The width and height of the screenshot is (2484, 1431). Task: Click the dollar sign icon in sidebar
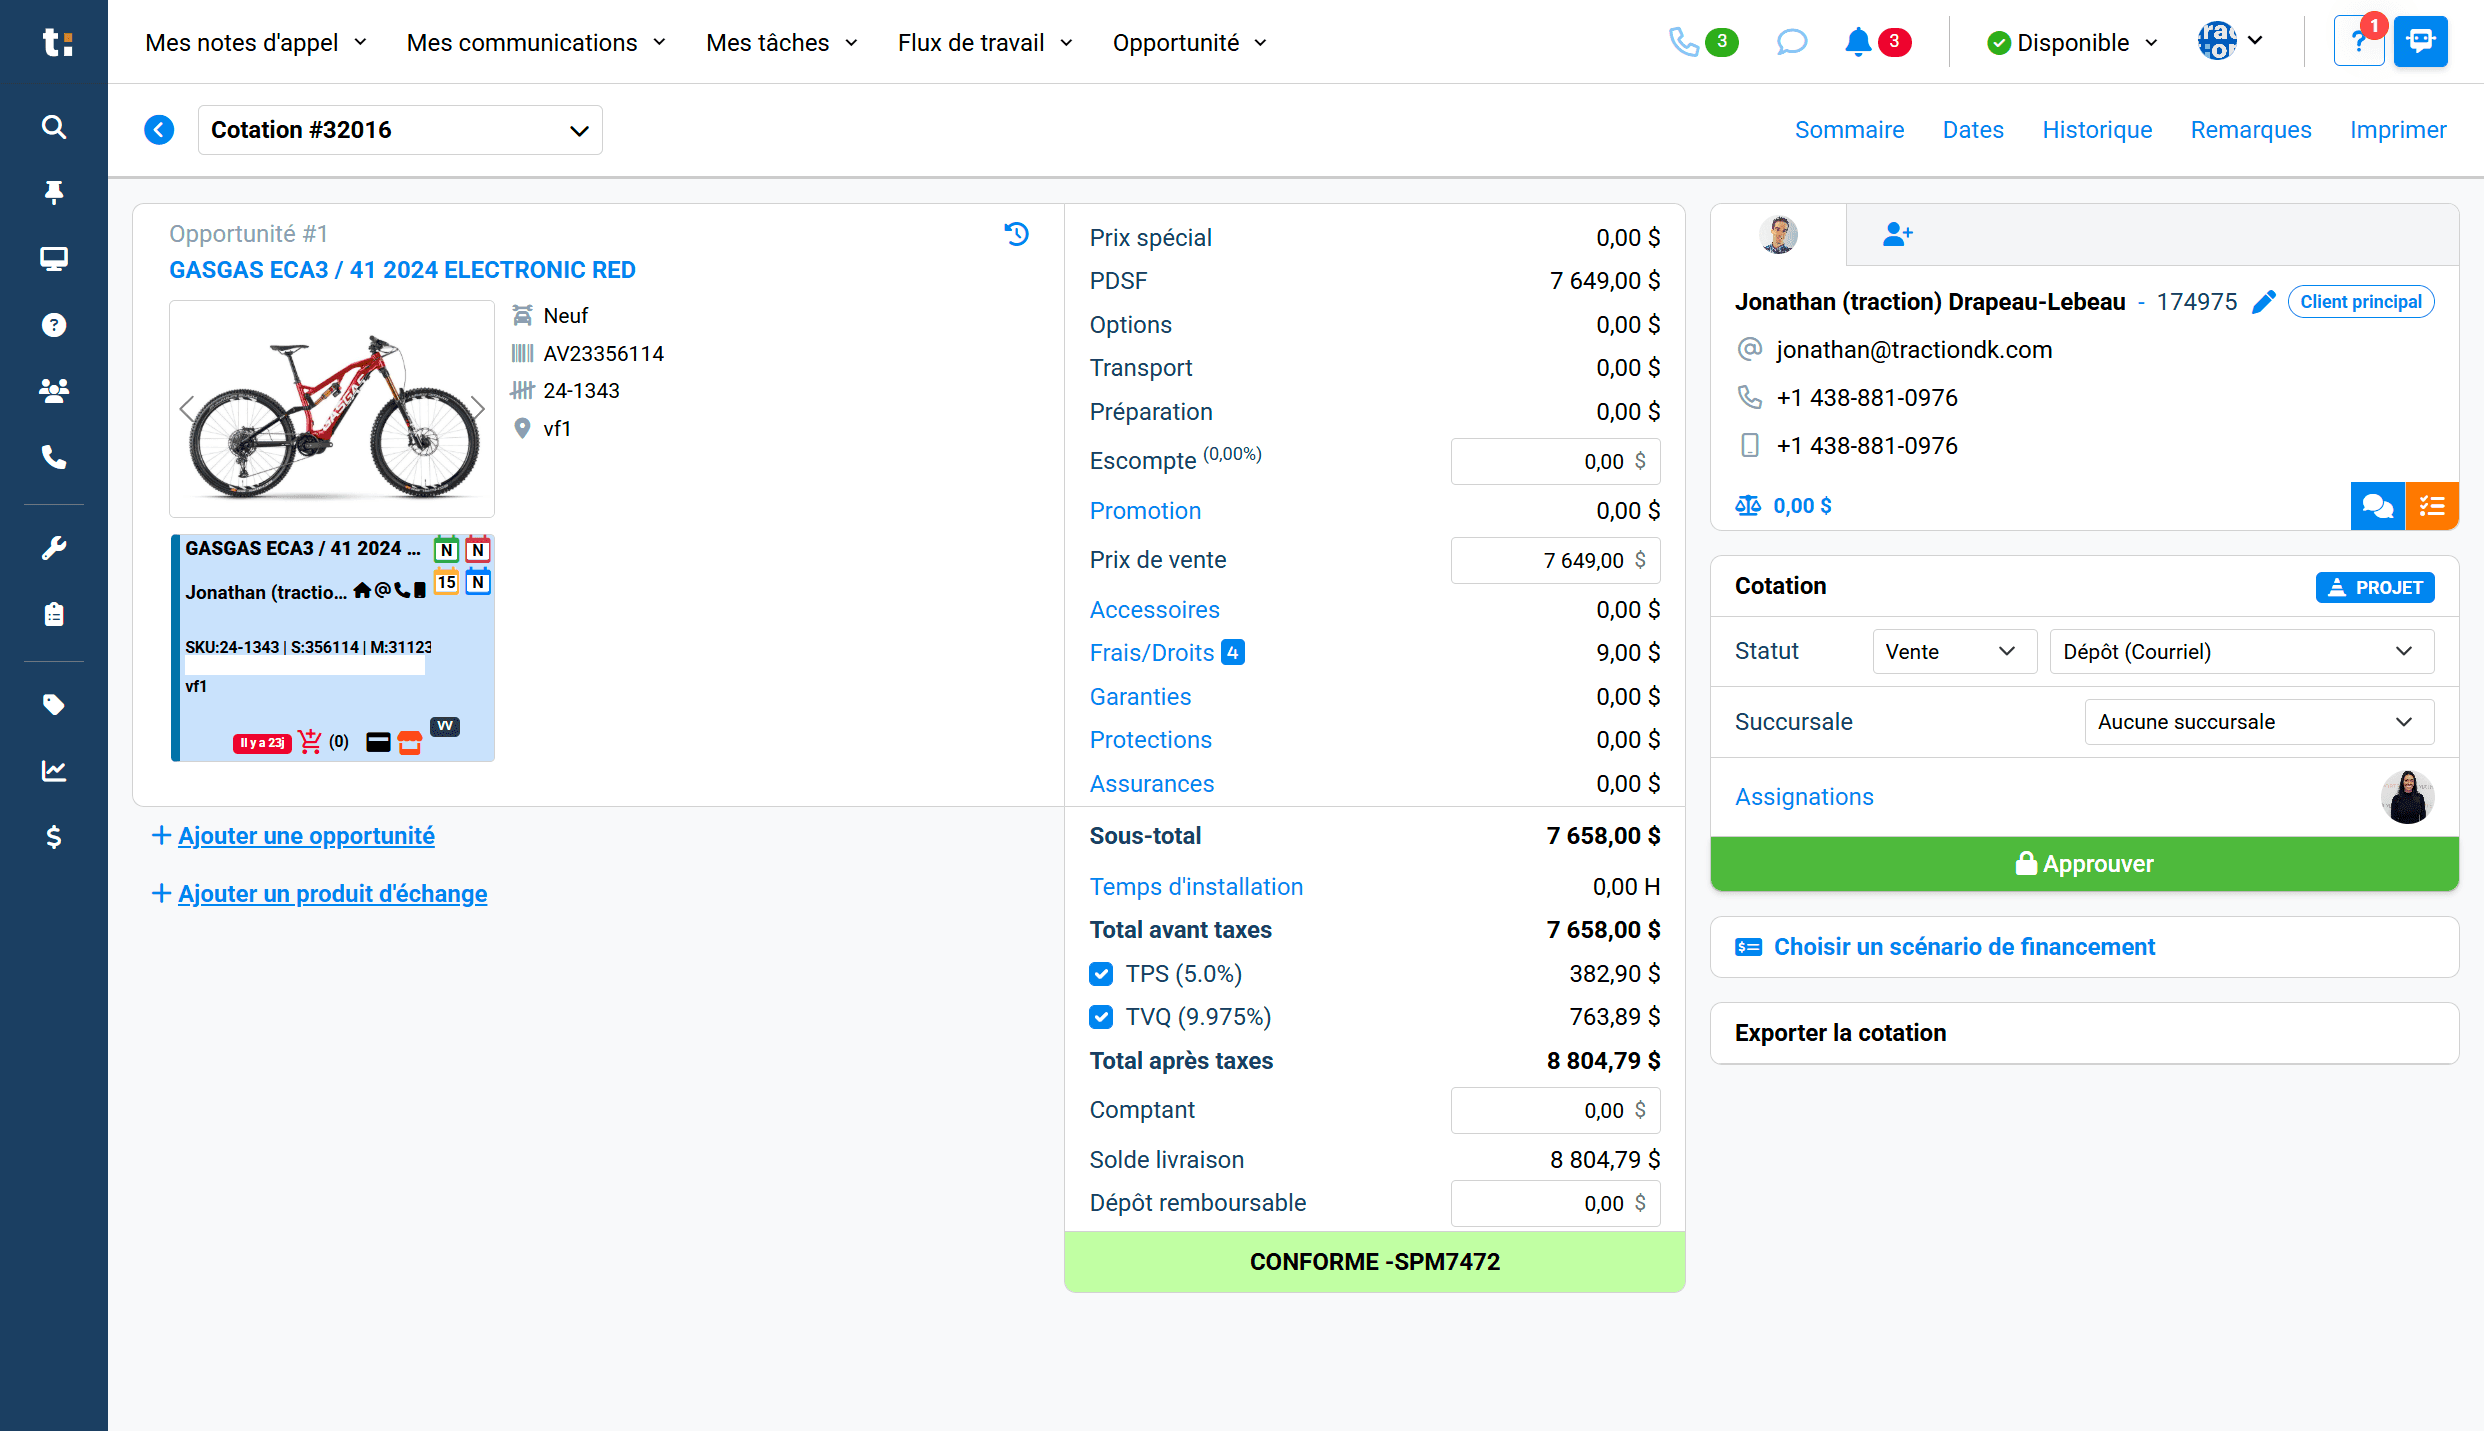tap(54, 837)
